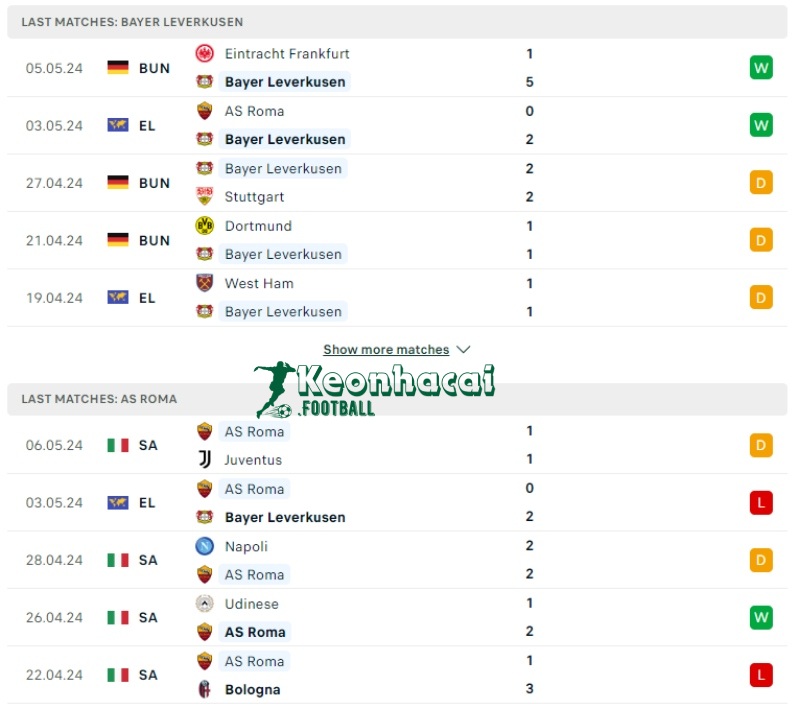Click the West Ham club crest
The height and width of the screenshot is (709, 800).
click(x=204, y=283)
